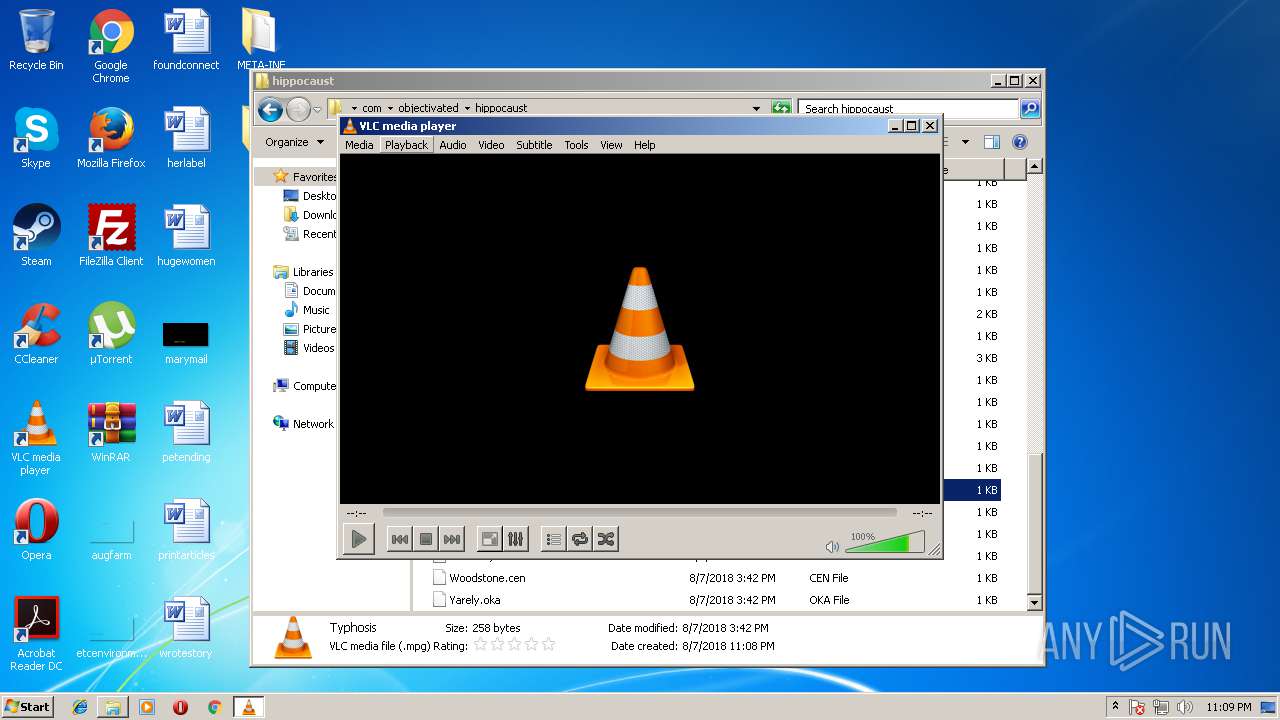Viewport: 1280px width, 720px height.
Task: Click the taskbar clock showing 11:09 PM
Action: tap(1228, 707)
